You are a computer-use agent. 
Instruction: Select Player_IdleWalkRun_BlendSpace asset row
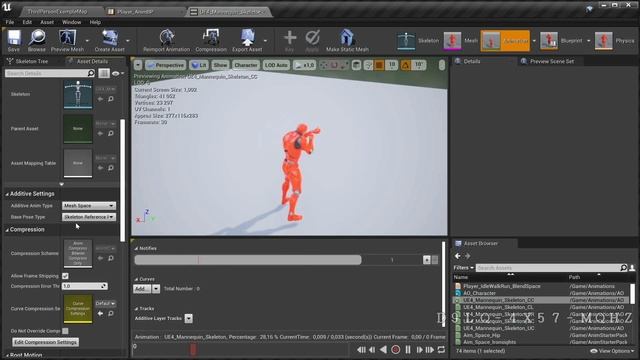point(542,286)
